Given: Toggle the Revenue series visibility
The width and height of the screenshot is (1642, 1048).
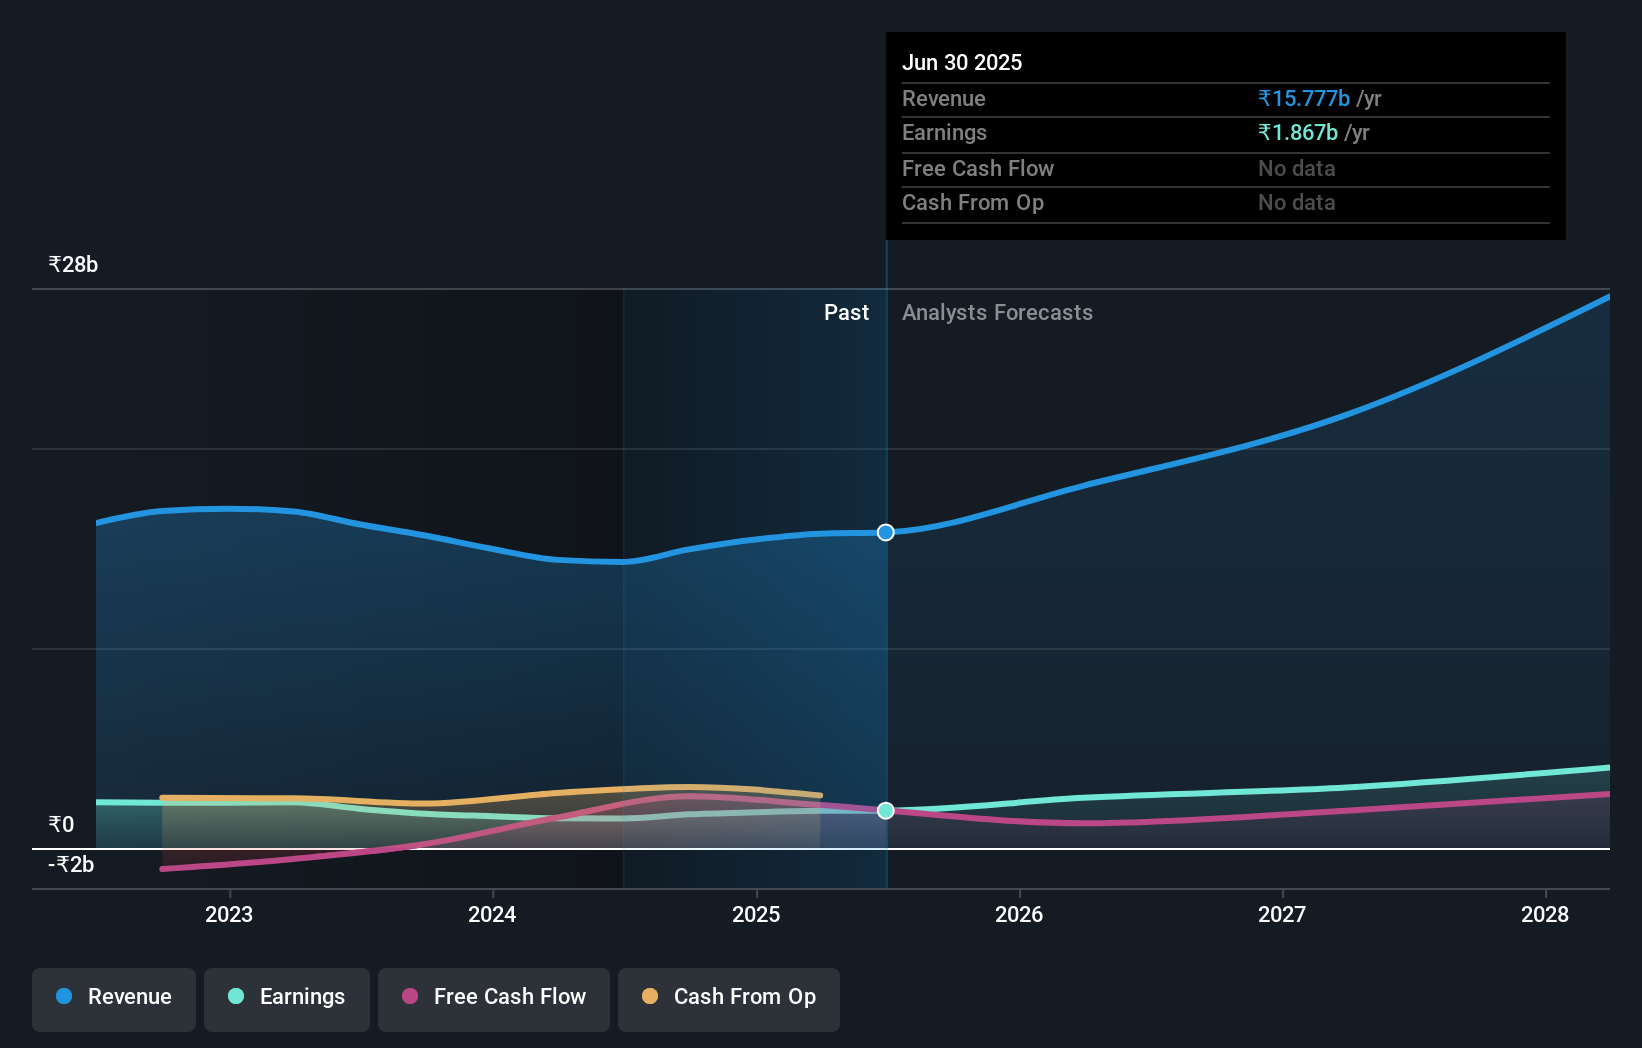Looking at the screenshot, I should pos(113,999).
